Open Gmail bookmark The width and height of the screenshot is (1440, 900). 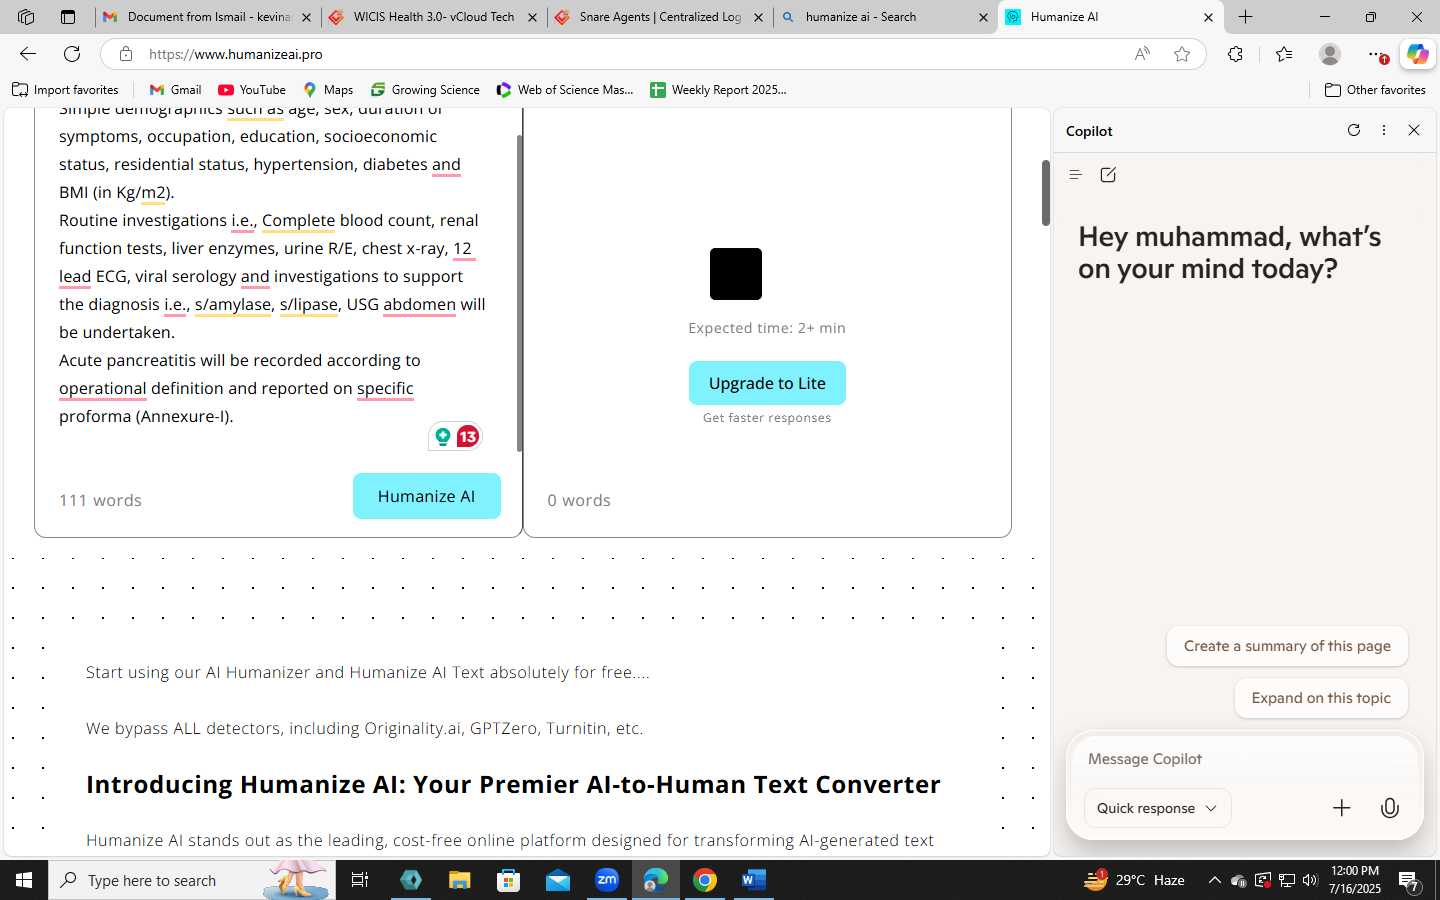175,90
